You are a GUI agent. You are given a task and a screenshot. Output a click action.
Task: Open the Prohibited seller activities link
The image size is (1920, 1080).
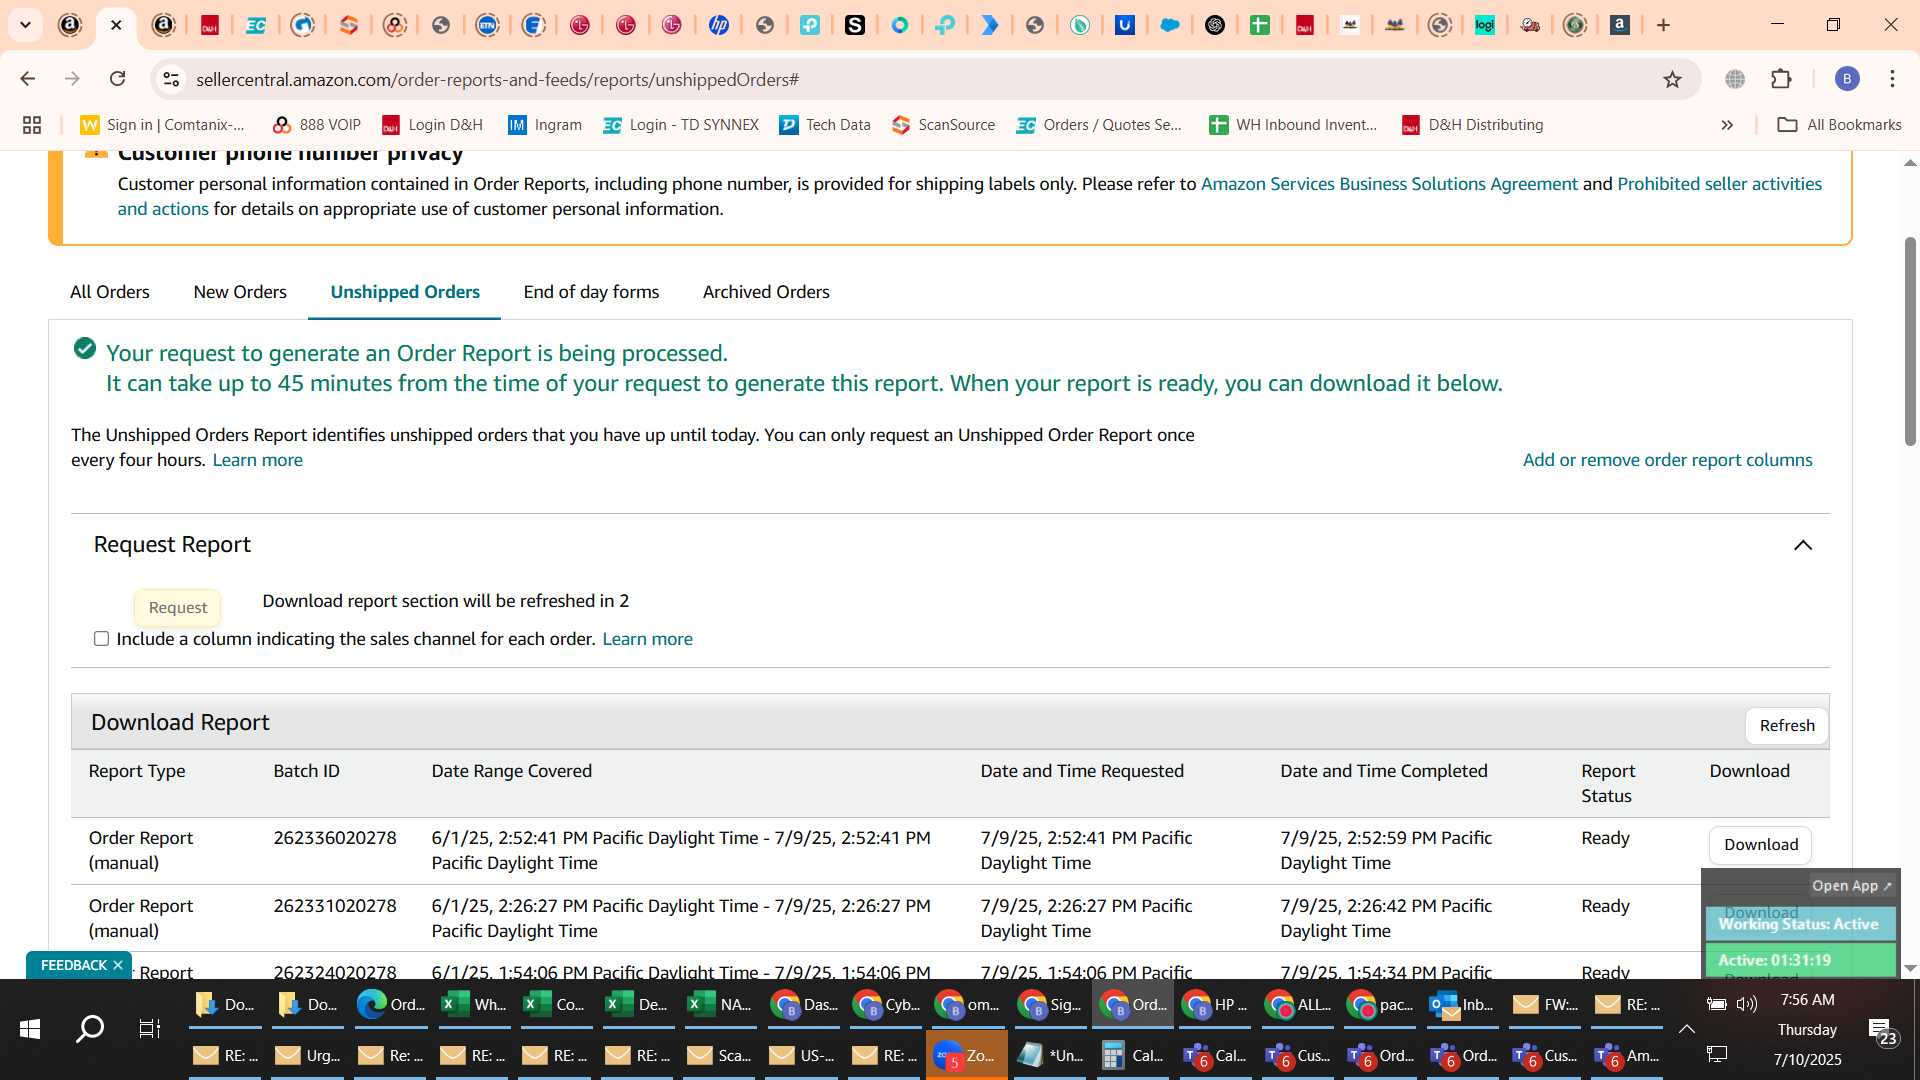point(1719,184)
